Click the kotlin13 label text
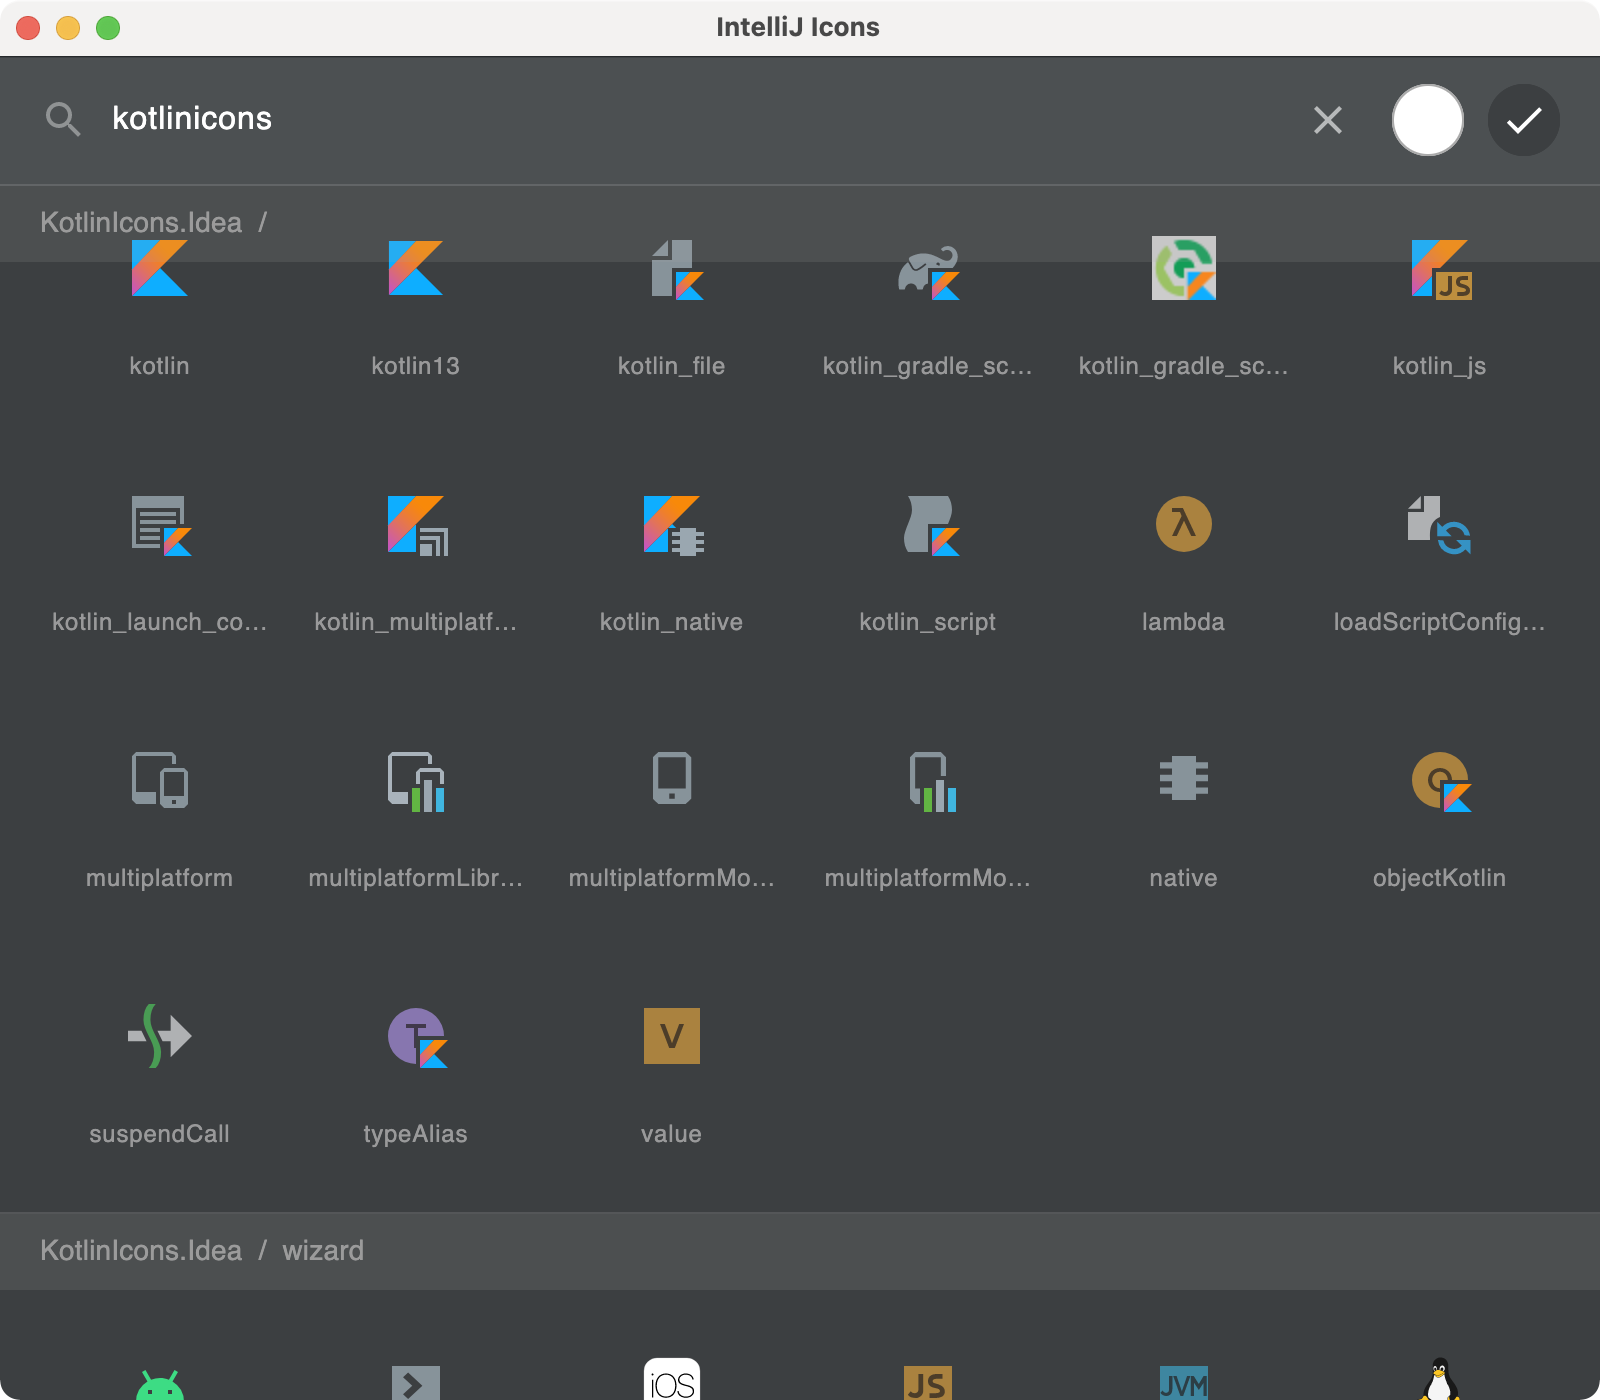 tap(415, 366)
